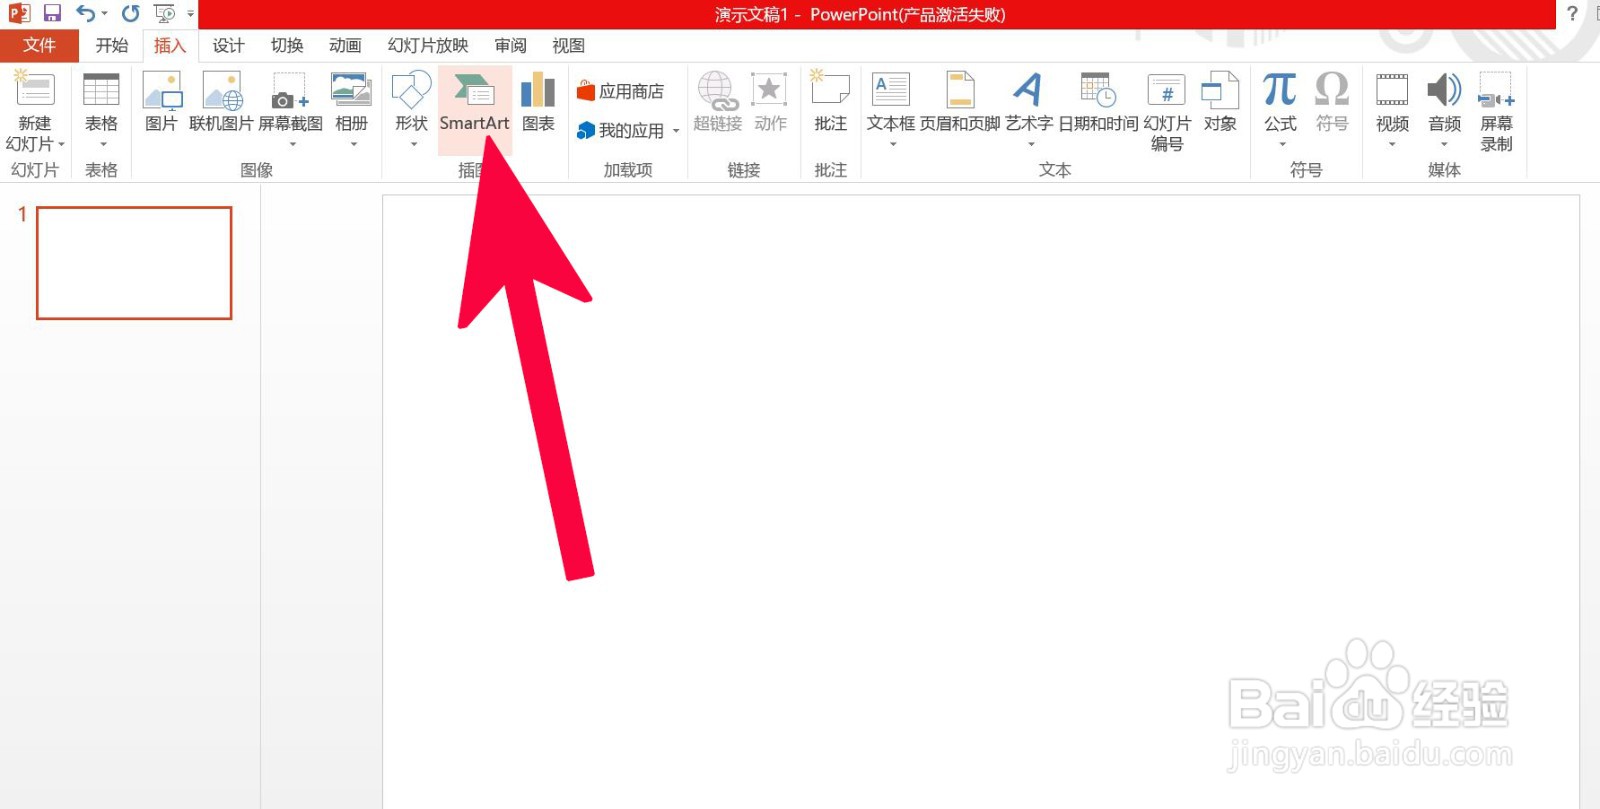This screenshot has width=1600, height=809.
Task: Switch to the Slide Show (幻灯片放映) tab
Action: coord(428,46)
